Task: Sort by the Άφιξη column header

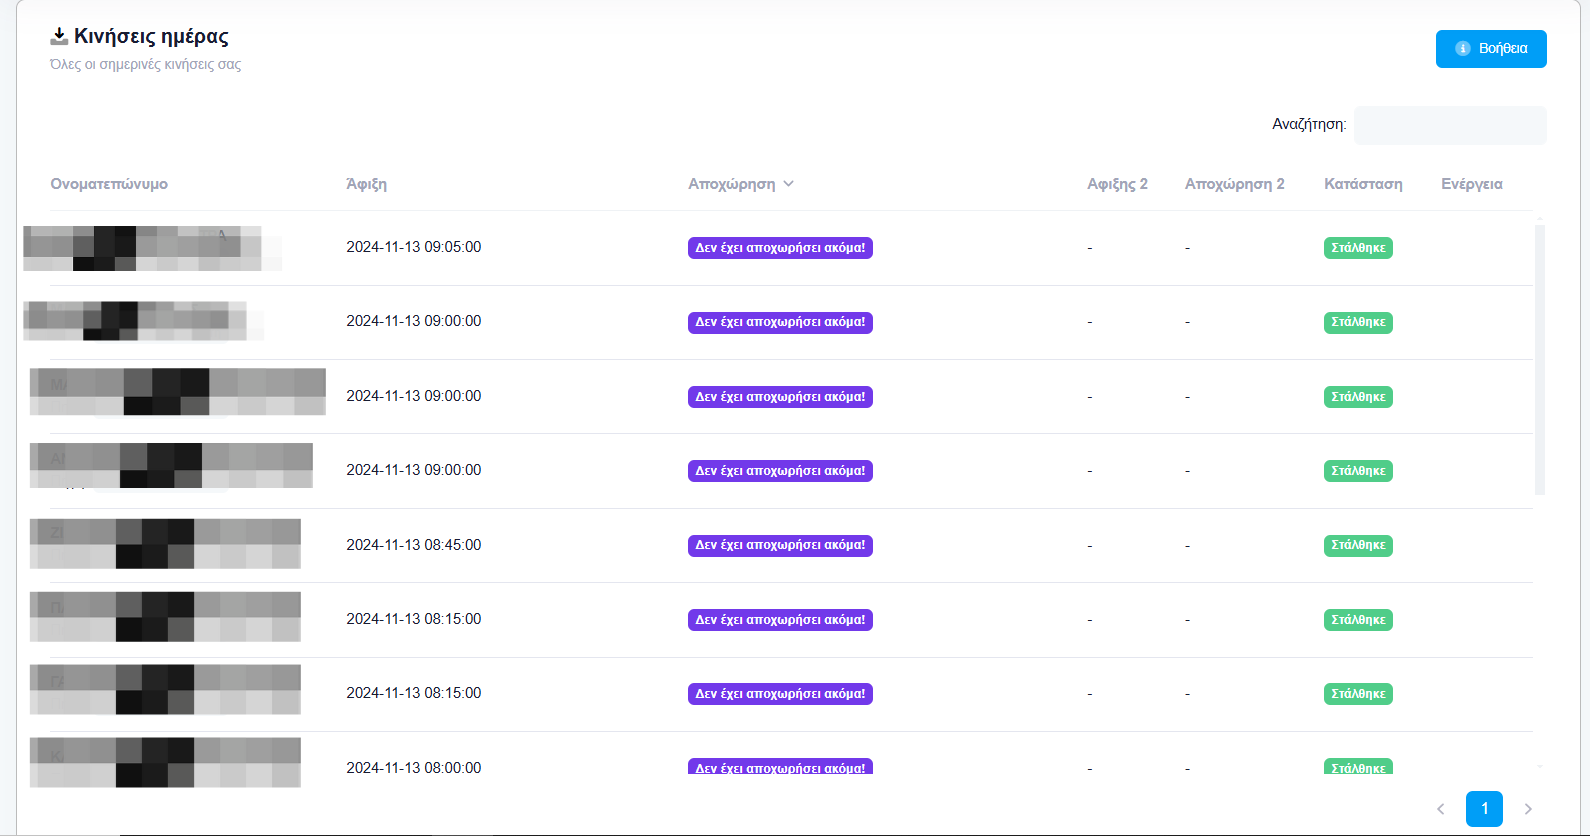Action: click(x=366, y=184)
